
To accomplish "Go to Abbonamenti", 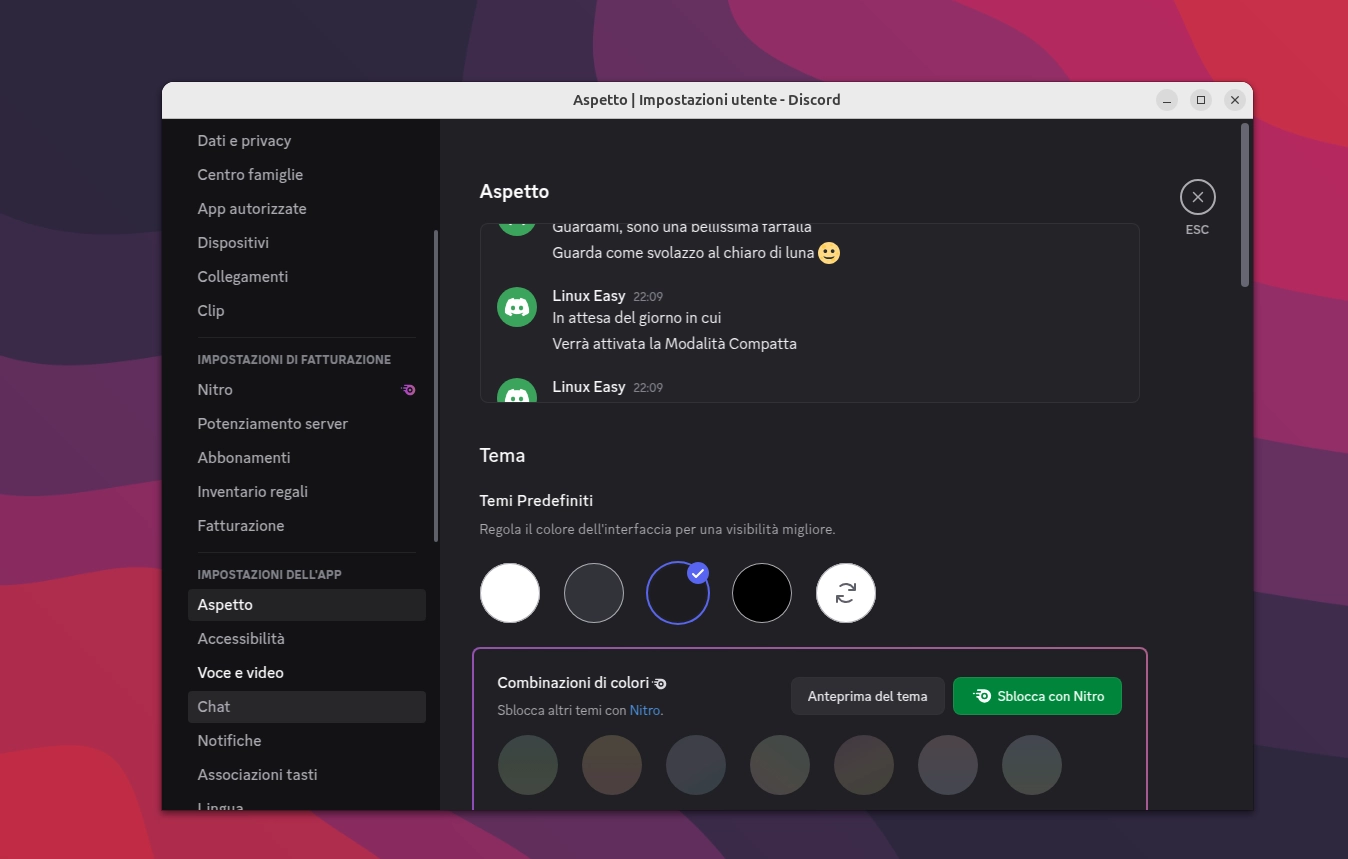I will pyautogui.click(x=307, y=458).
